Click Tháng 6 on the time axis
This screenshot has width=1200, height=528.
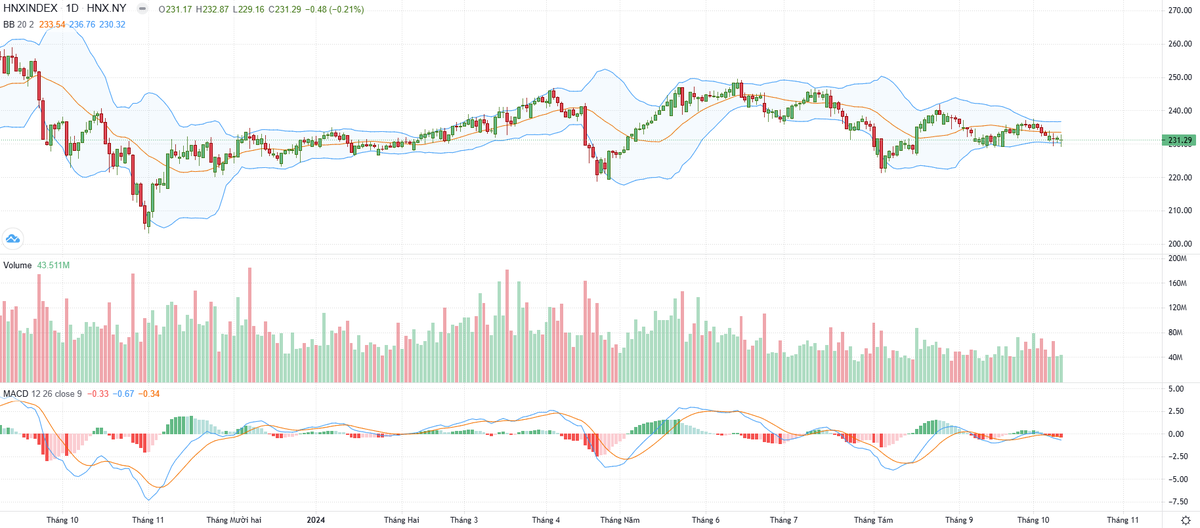coord(704,520)
